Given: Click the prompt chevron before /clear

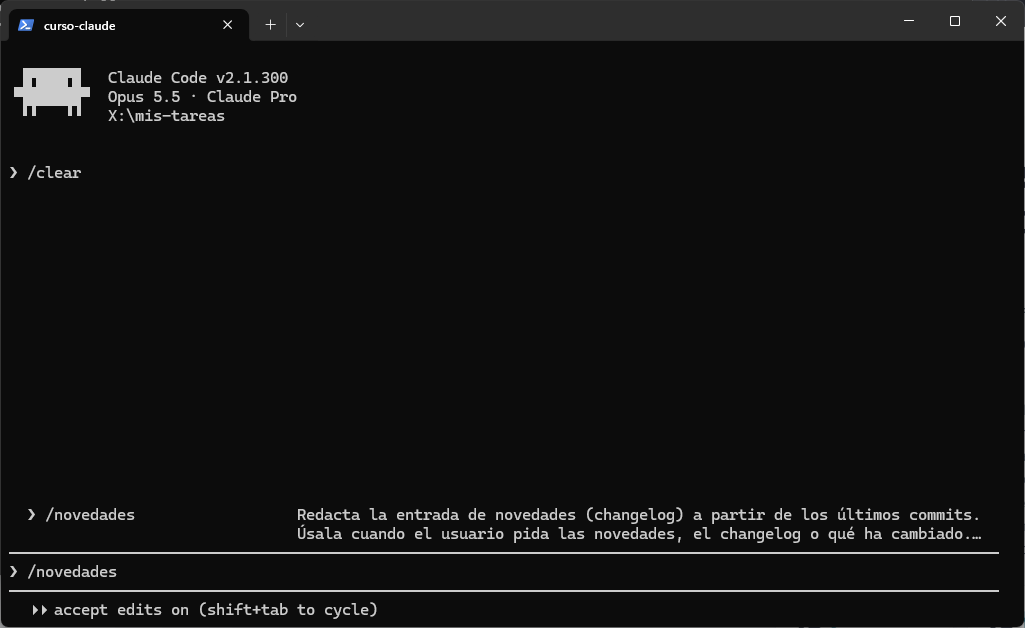Looking at the screenshot, I should tap(14, 173).
